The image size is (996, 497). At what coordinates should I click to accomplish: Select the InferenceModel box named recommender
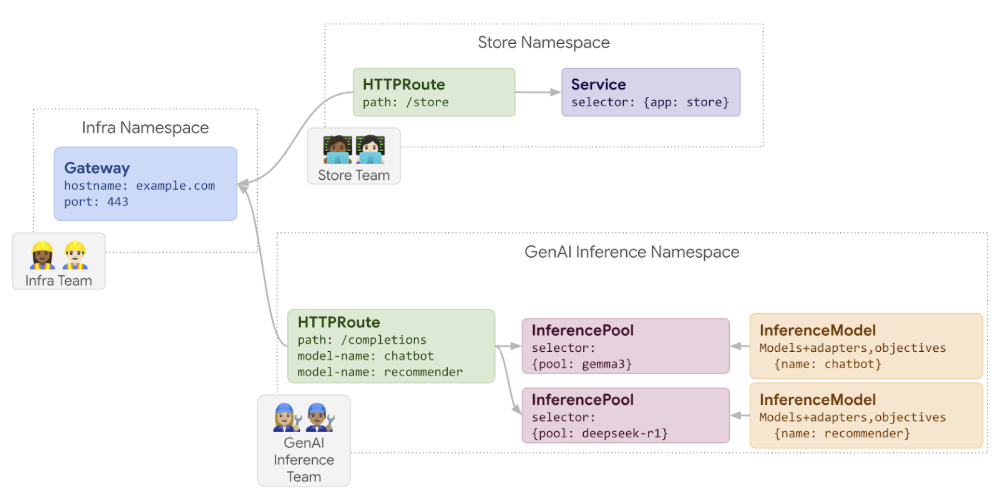tap(866, 415)
